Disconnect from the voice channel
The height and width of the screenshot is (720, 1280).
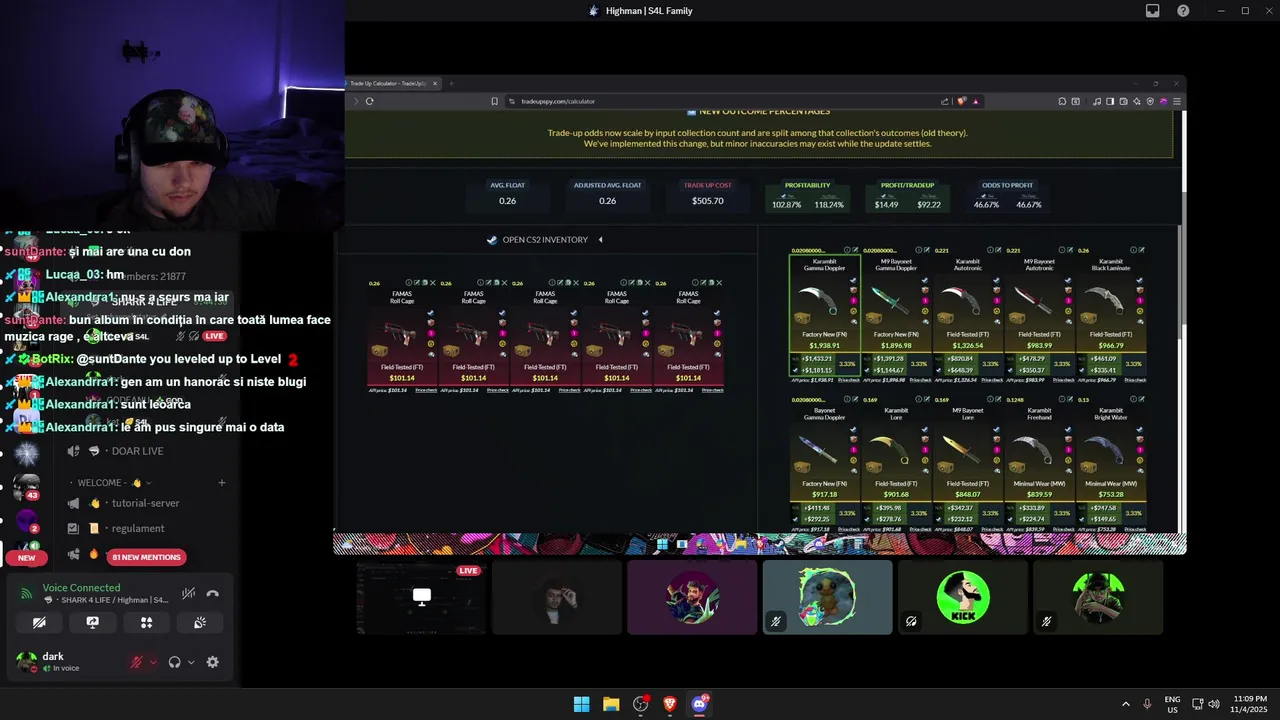[212, 593]
